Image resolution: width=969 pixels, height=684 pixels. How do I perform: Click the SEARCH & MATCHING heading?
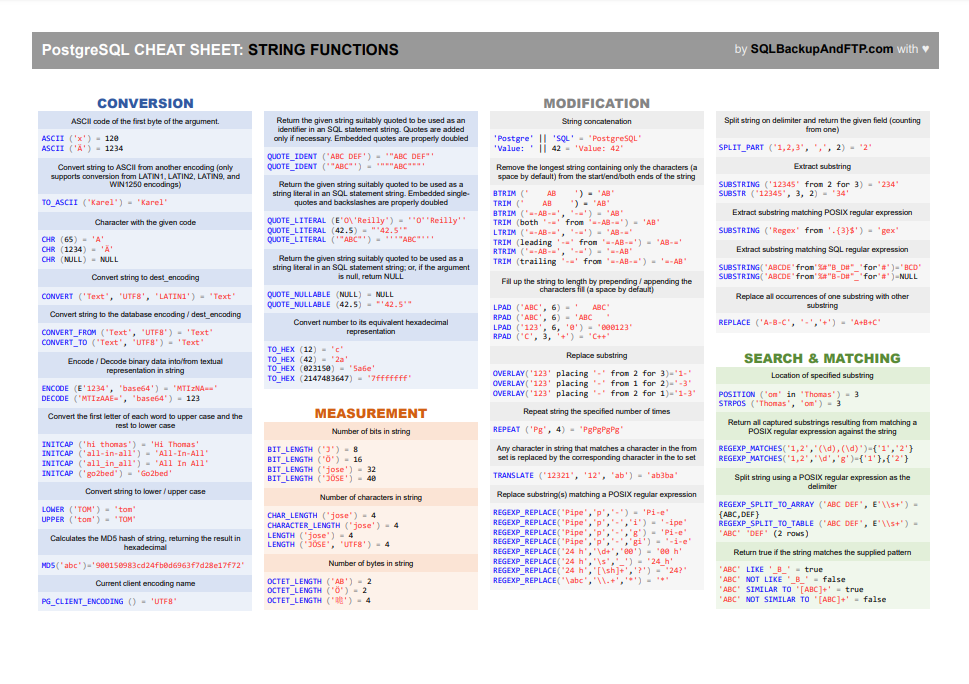pos(822,358)
